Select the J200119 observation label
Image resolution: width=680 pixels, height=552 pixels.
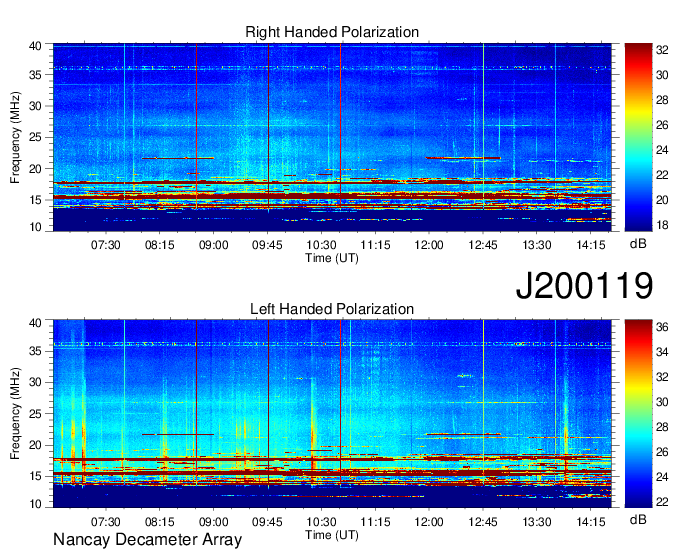pyautogui.click(x=584, y=285)
